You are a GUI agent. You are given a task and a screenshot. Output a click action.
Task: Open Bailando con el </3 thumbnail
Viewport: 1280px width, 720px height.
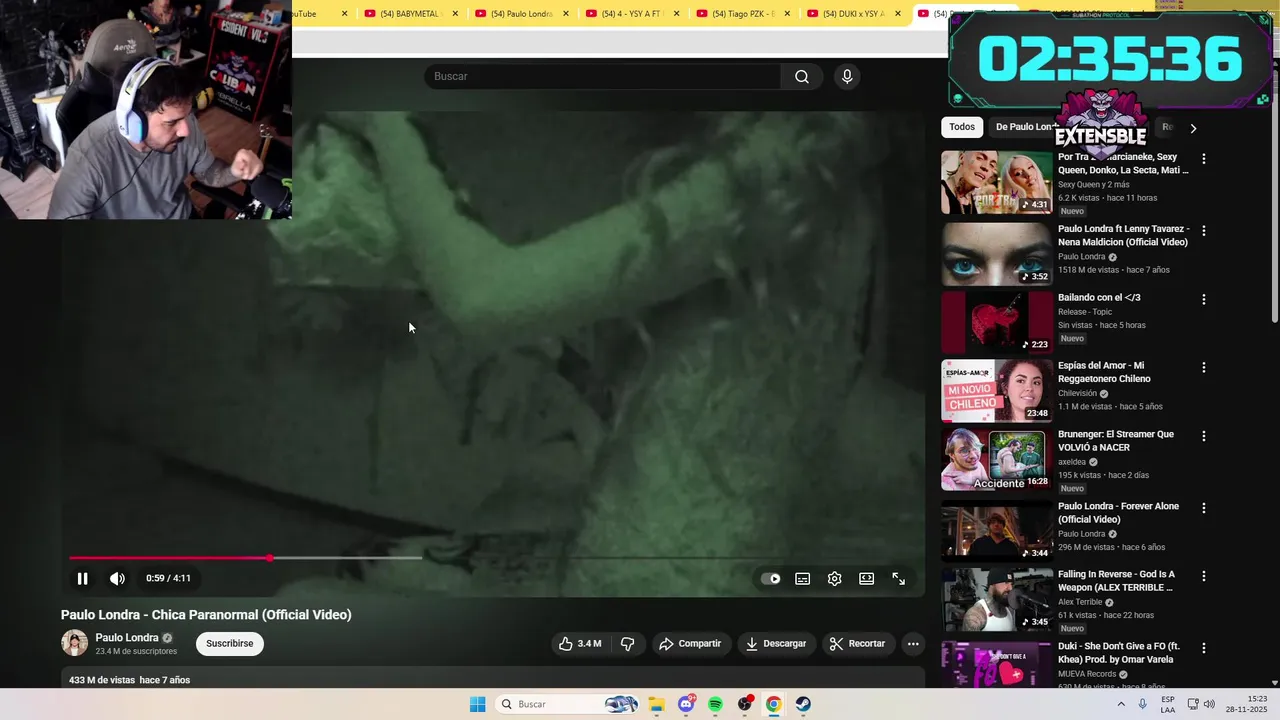(997, 322)
